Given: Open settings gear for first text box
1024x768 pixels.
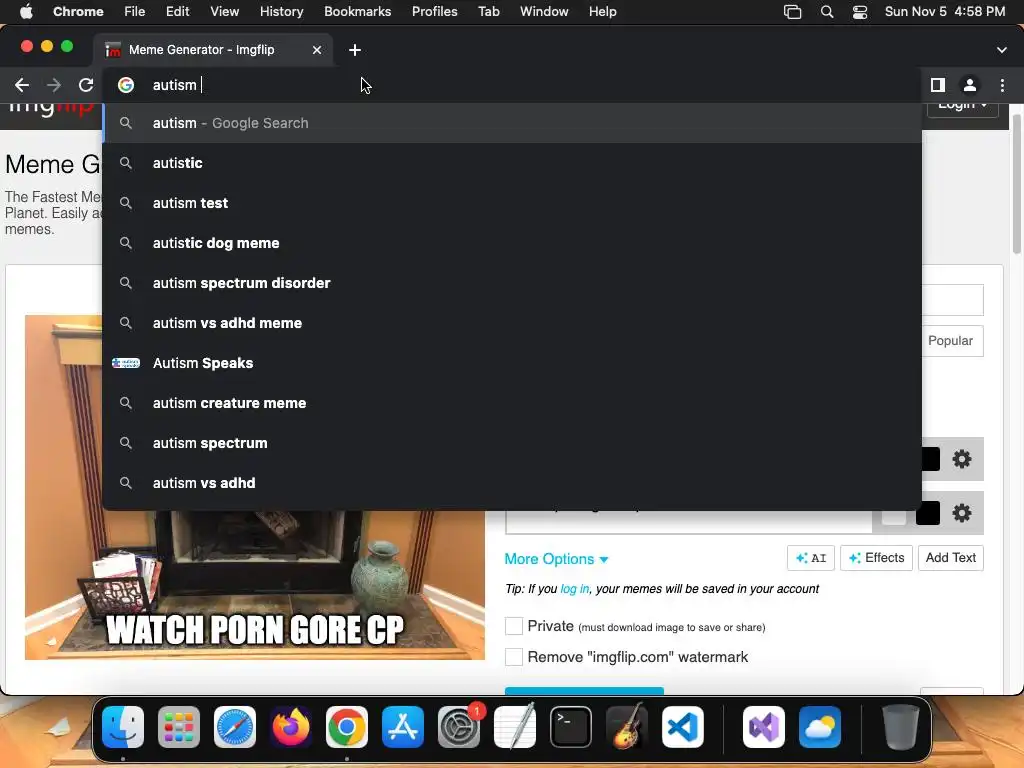Looking at the screenshot, I should click(x=962, y=459).
